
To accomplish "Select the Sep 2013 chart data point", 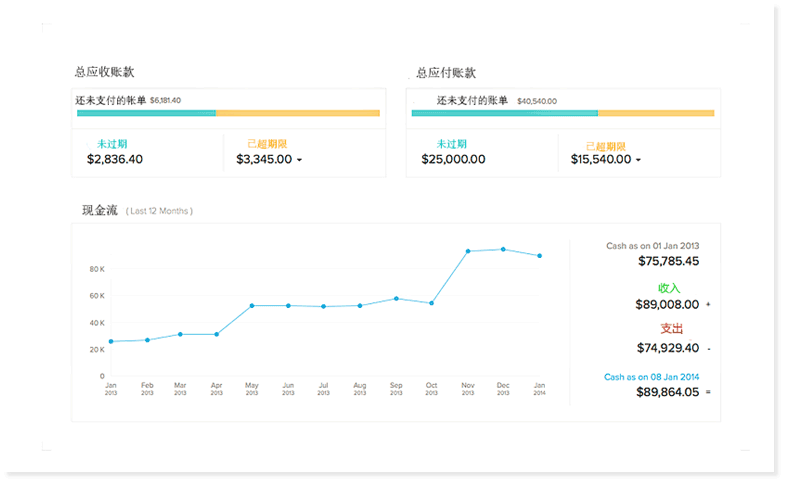I will tap(396, 298).
